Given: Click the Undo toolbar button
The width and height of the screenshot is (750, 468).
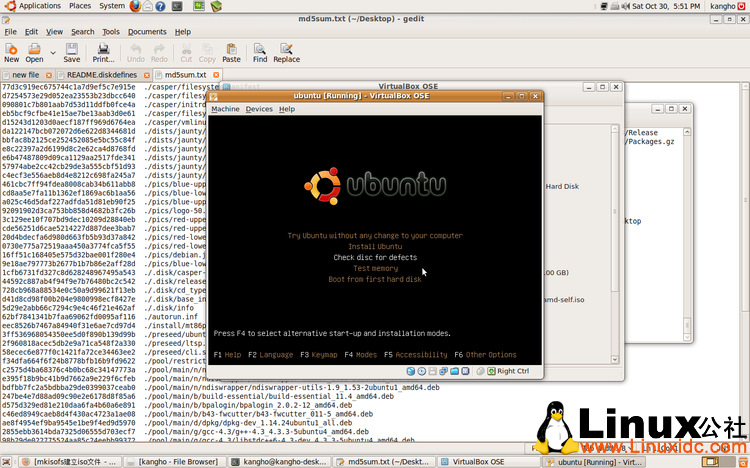Looking at the screenshot, I should (136, 53).
